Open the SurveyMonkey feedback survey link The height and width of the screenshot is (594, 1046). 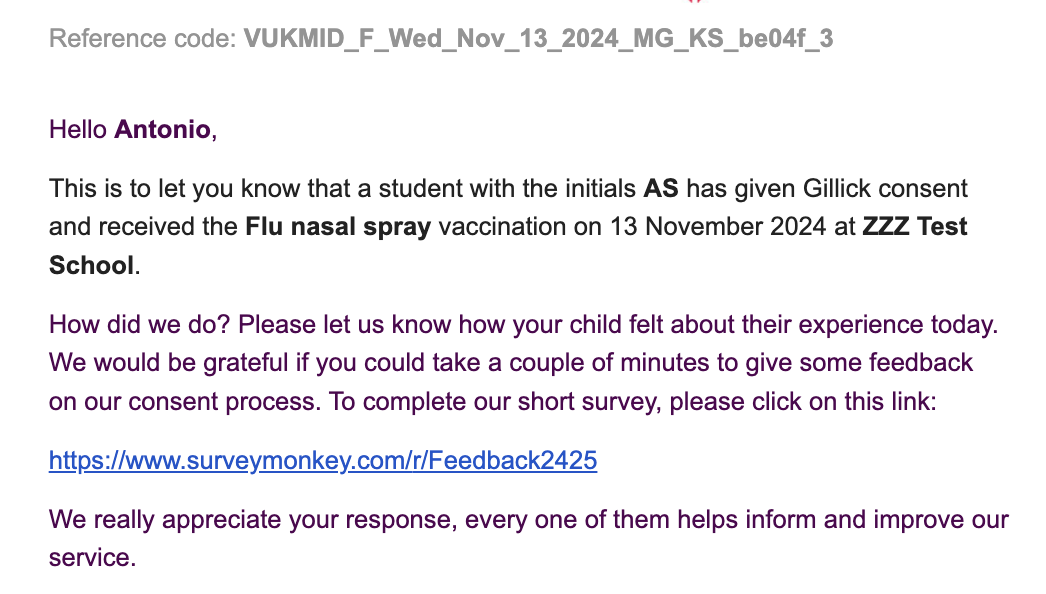click(323, 461)
